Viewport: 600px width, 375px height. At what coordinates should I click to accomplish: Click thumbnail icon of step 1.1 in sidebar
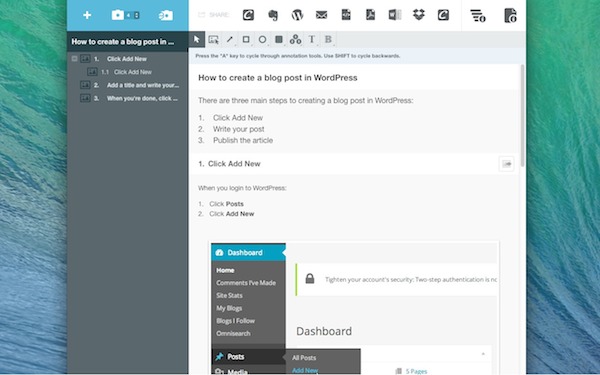pos(92,72)
